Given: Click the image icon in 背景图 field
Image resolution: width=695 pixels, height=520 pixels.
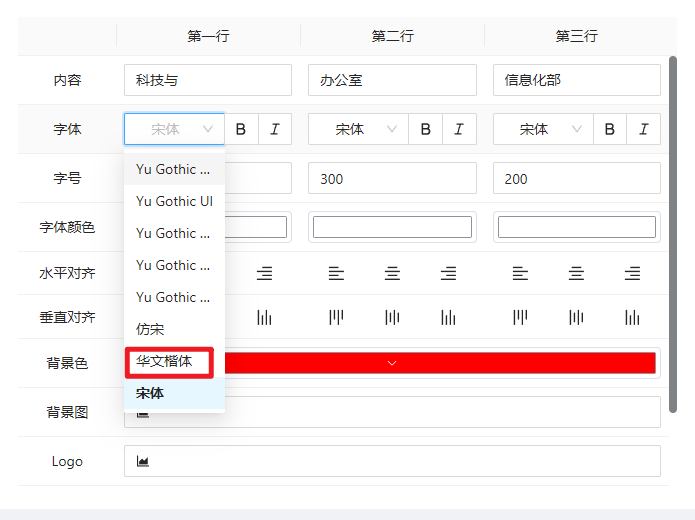Looking at the screenshot, I should coord(143,412).
